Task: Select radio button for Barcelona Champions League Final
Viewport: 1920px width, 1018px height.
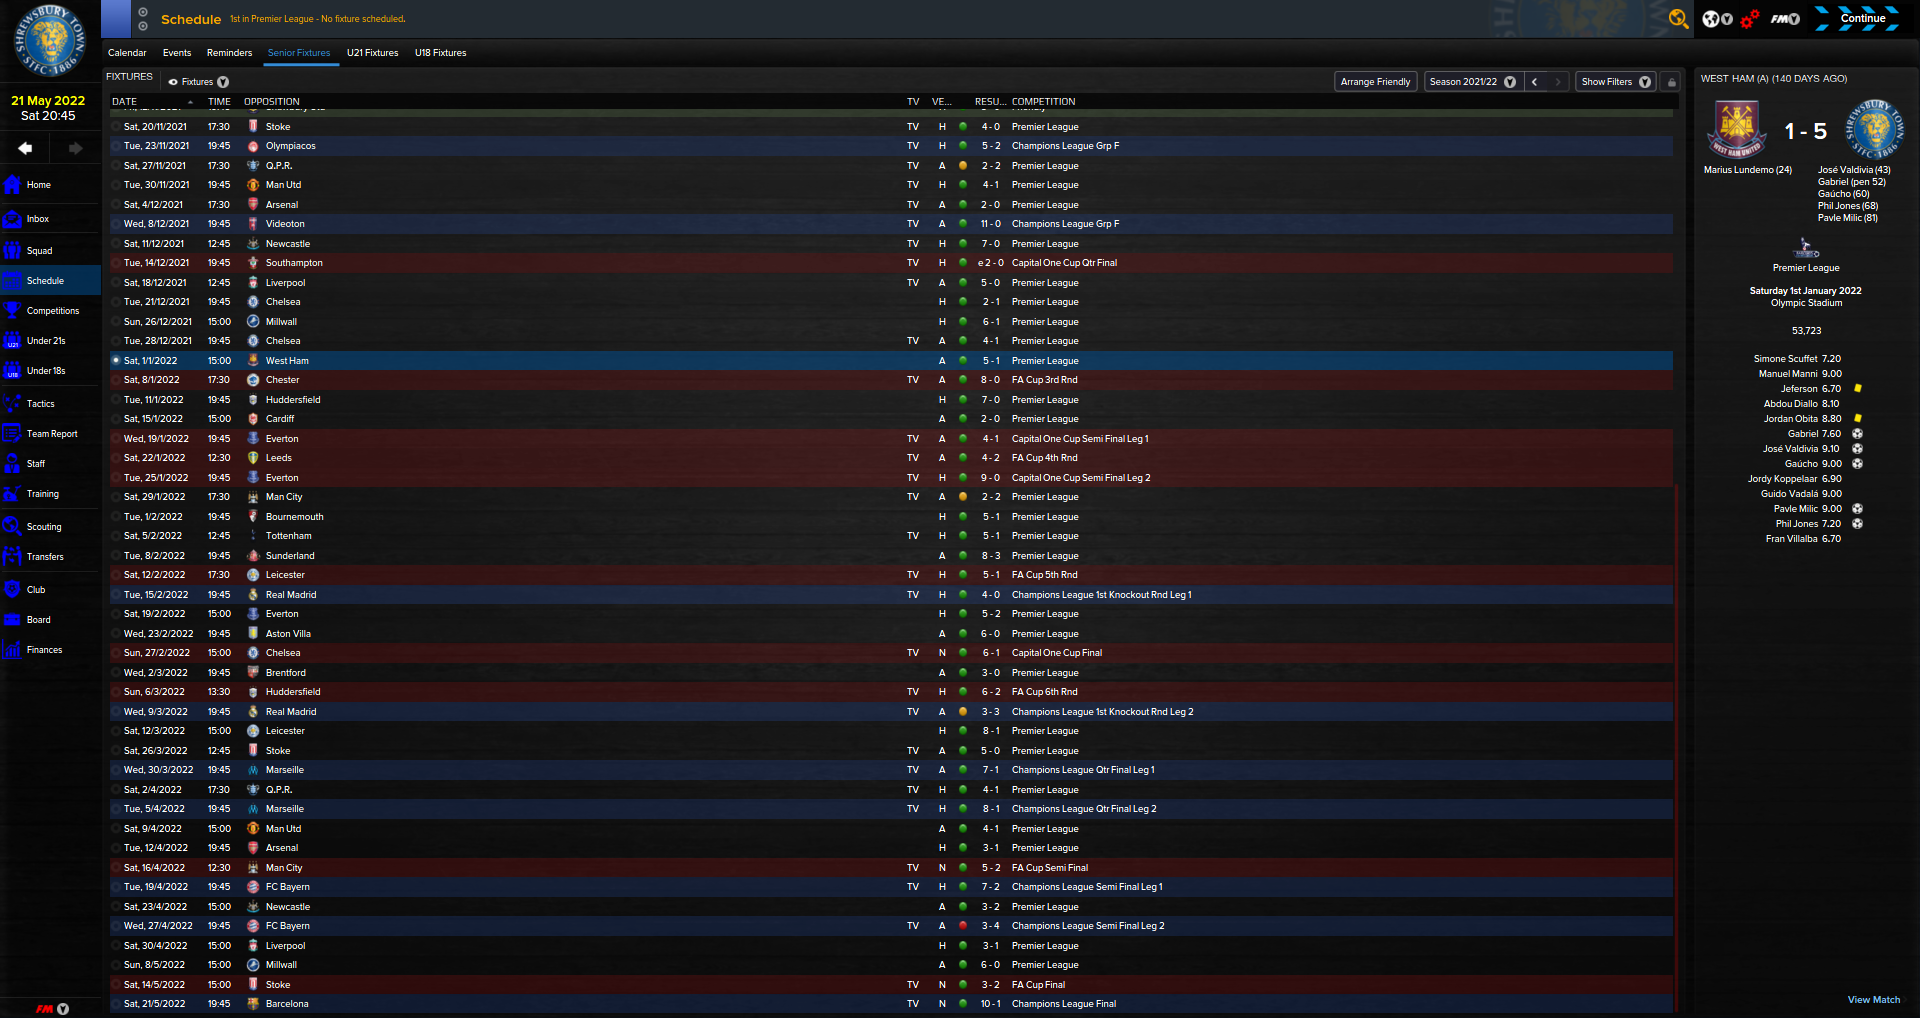Action: [x=116, y=1004]
